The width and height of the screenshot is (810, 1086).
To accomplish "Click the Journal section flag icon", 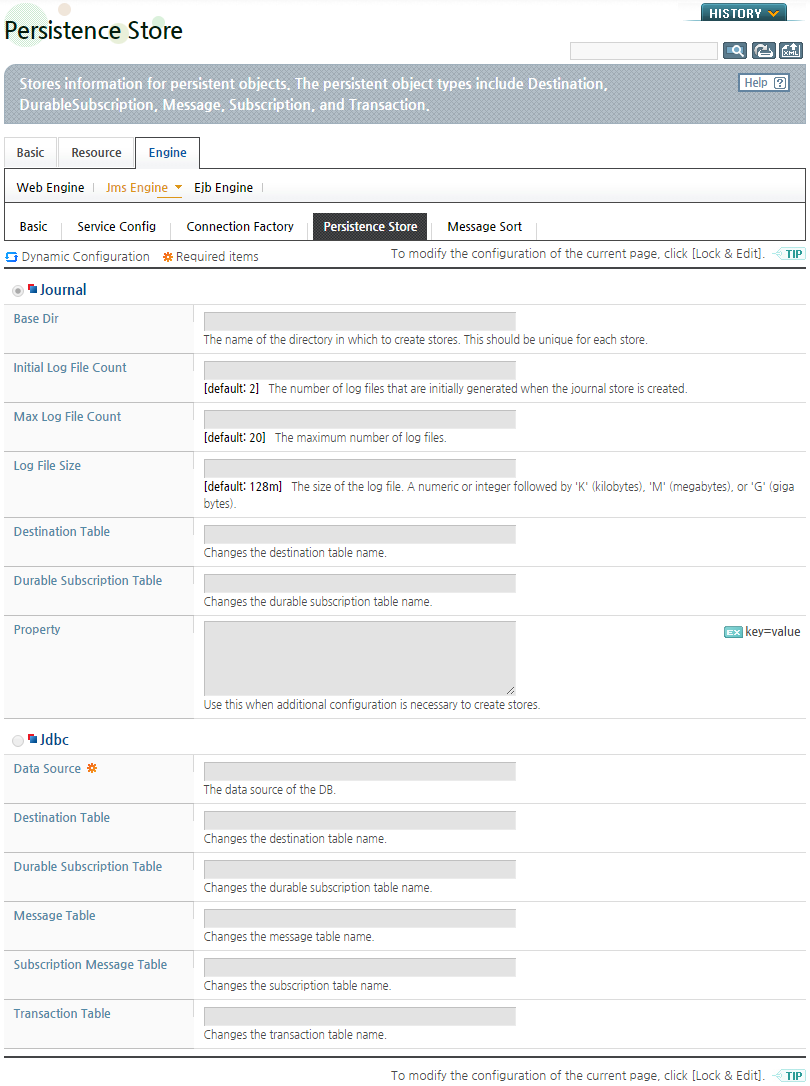I will (33, 289).
